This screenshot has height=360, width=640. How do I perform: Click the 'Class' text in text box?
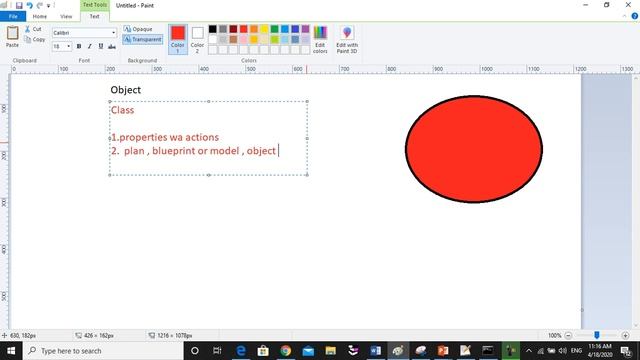click(122, 110)
